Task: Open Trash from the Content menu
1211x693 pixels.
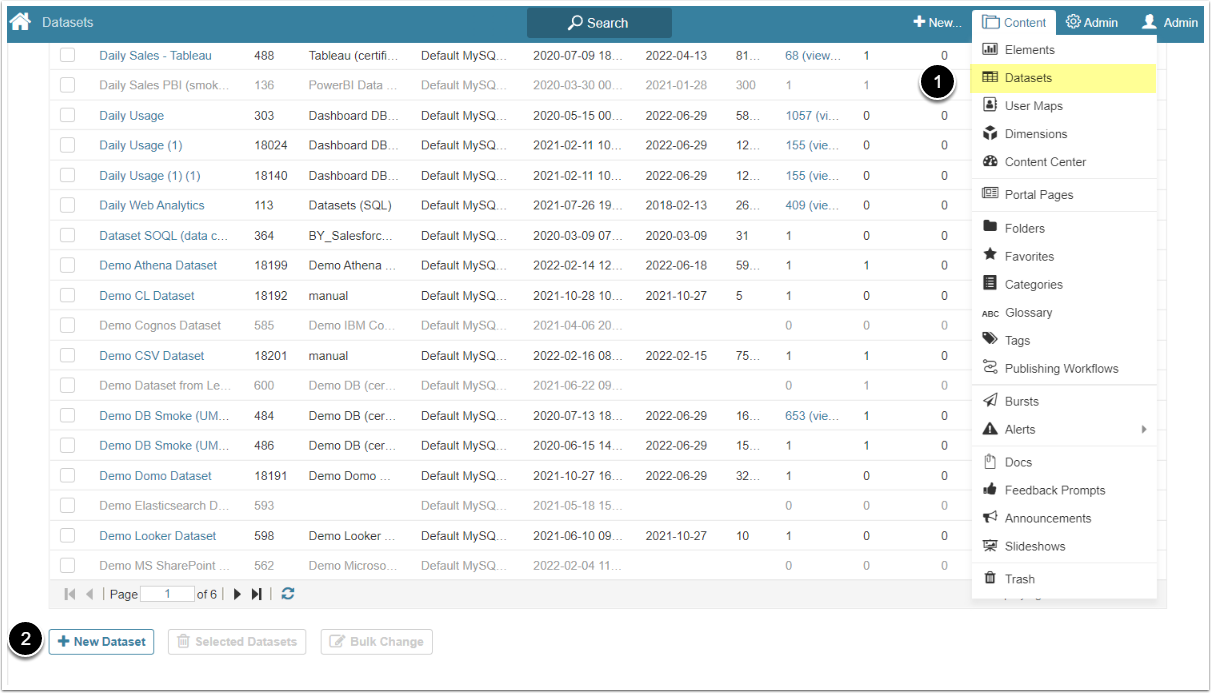Action: 1019,579
